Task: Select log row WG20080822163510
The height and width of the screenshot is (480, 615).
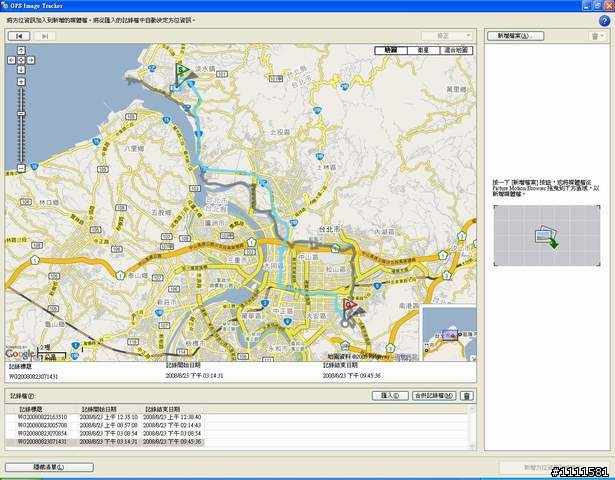Action: click(x=105, y=417)
